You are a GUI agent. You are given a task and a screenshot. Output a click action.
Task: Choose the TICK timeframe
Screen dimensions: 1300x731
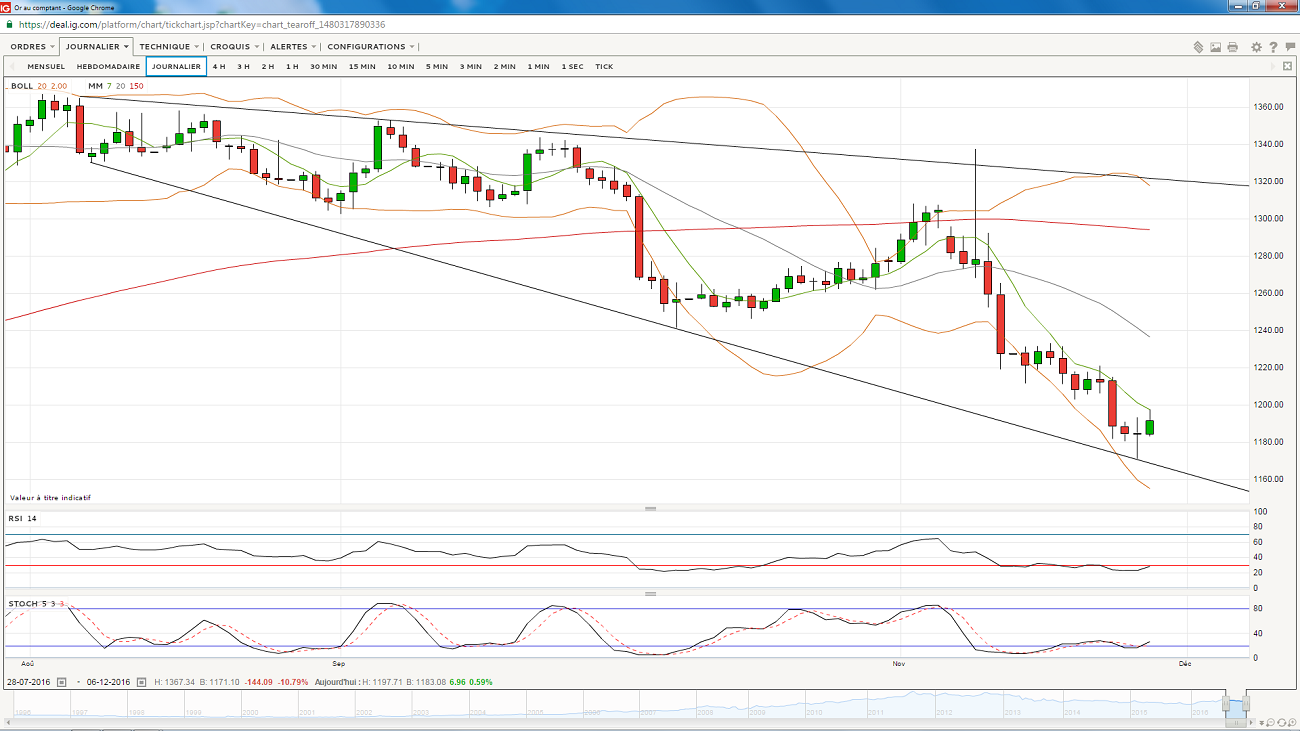[604, 67]
